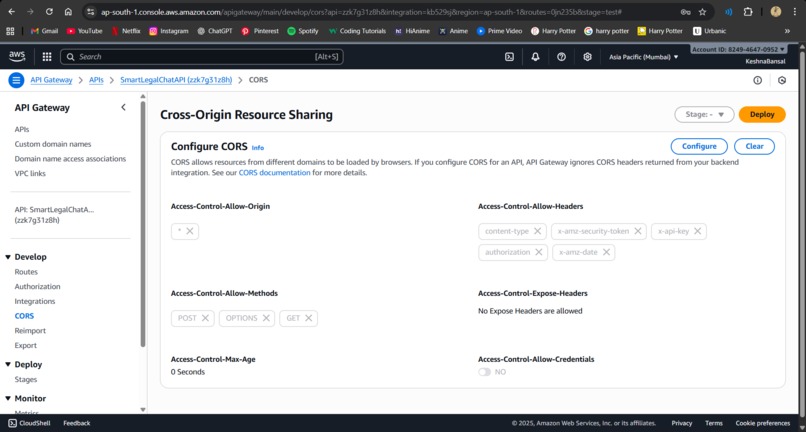
Task: Bookmark this page with the star icon
Action: coord(702,12)
